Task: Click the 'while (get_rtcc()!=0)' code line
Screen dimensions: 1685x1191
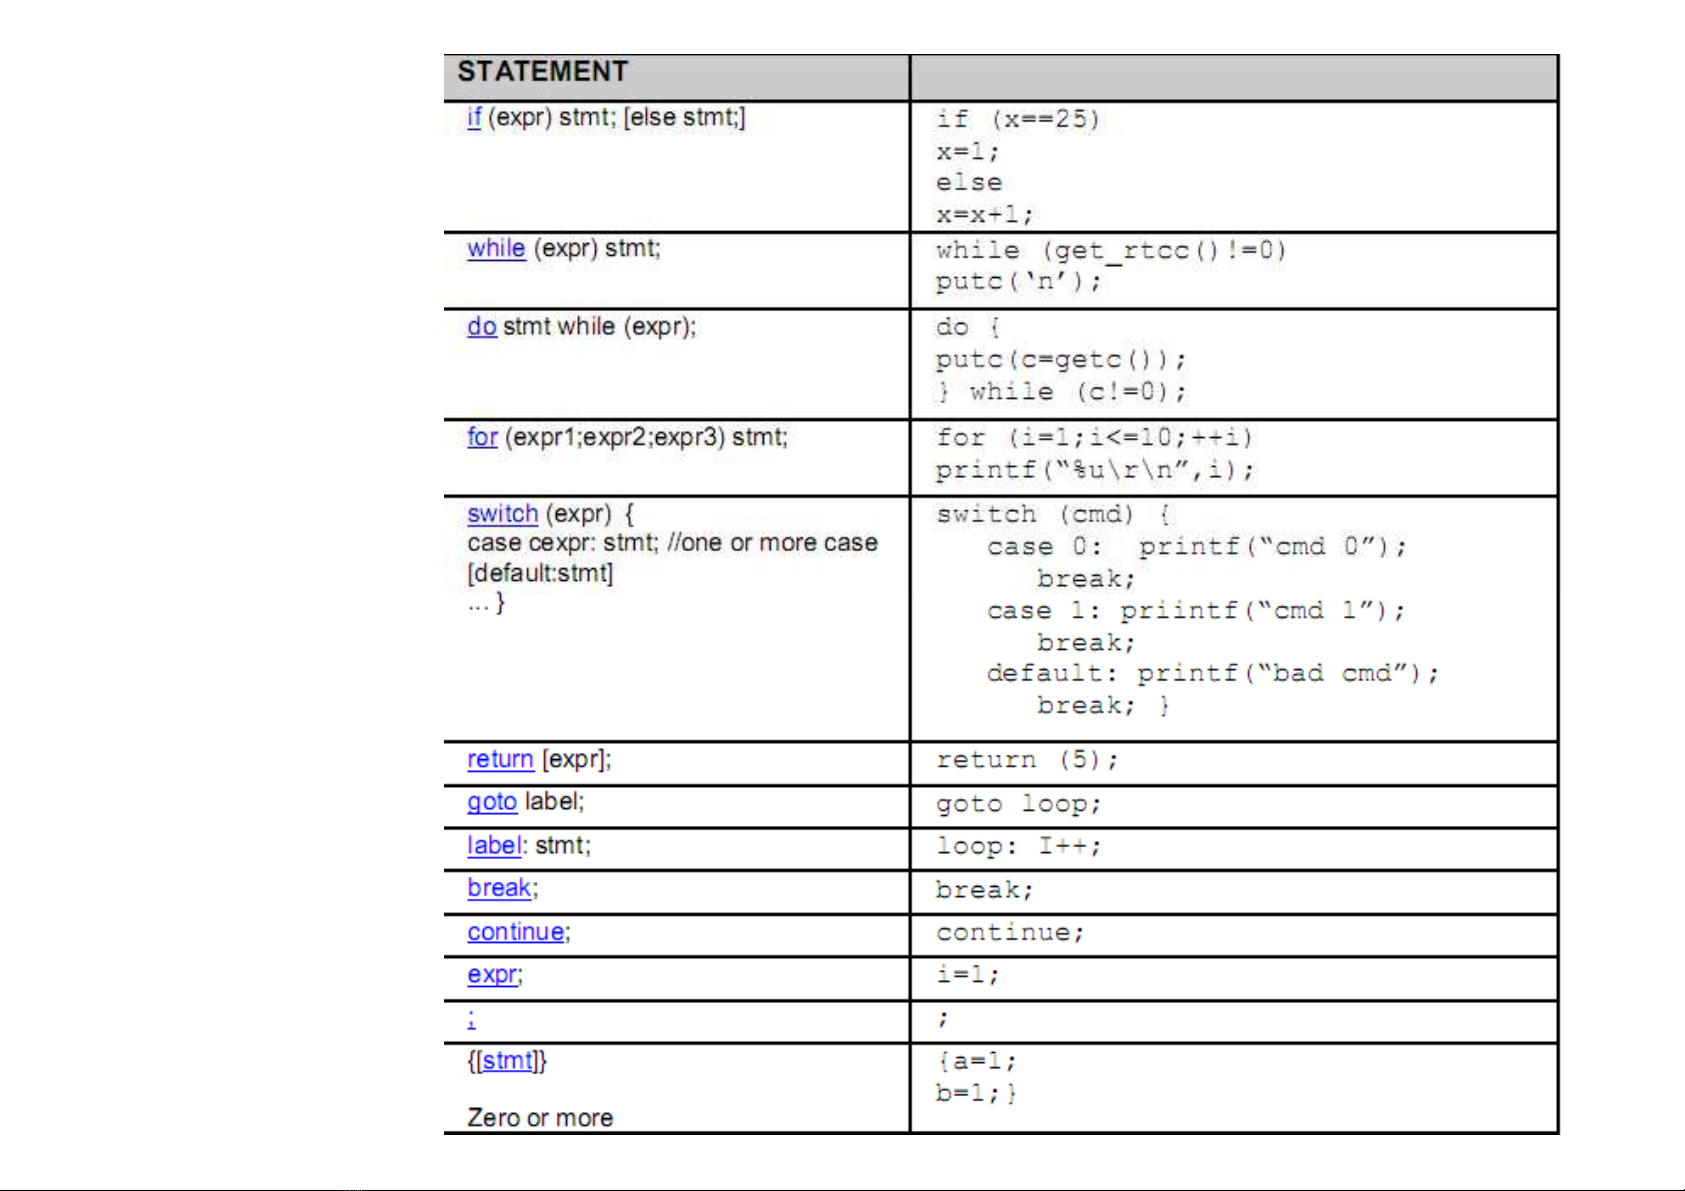Action: tap(1110, 250)
